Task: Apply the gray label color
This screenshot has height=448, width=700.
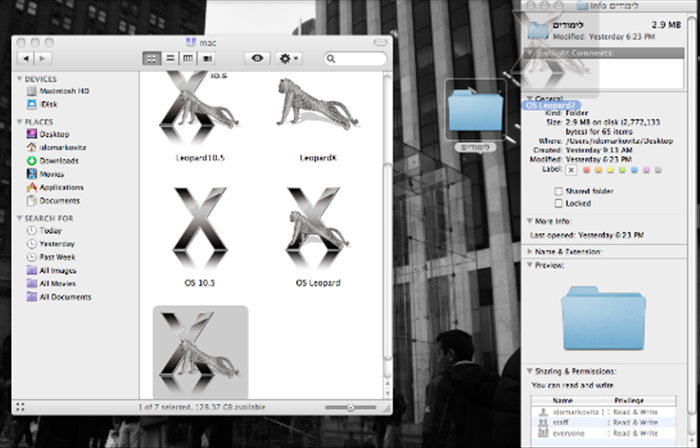Action: [x=658, y=170]
